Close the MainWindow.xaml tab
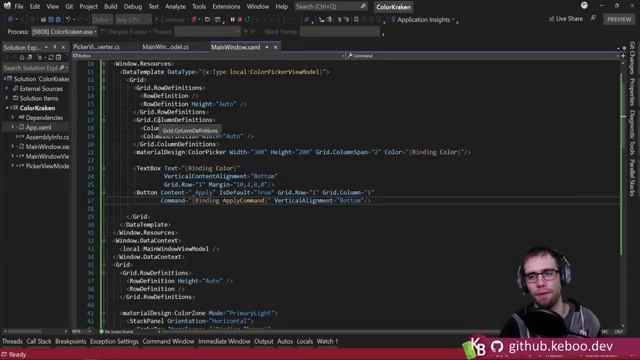 pos(276,47)
